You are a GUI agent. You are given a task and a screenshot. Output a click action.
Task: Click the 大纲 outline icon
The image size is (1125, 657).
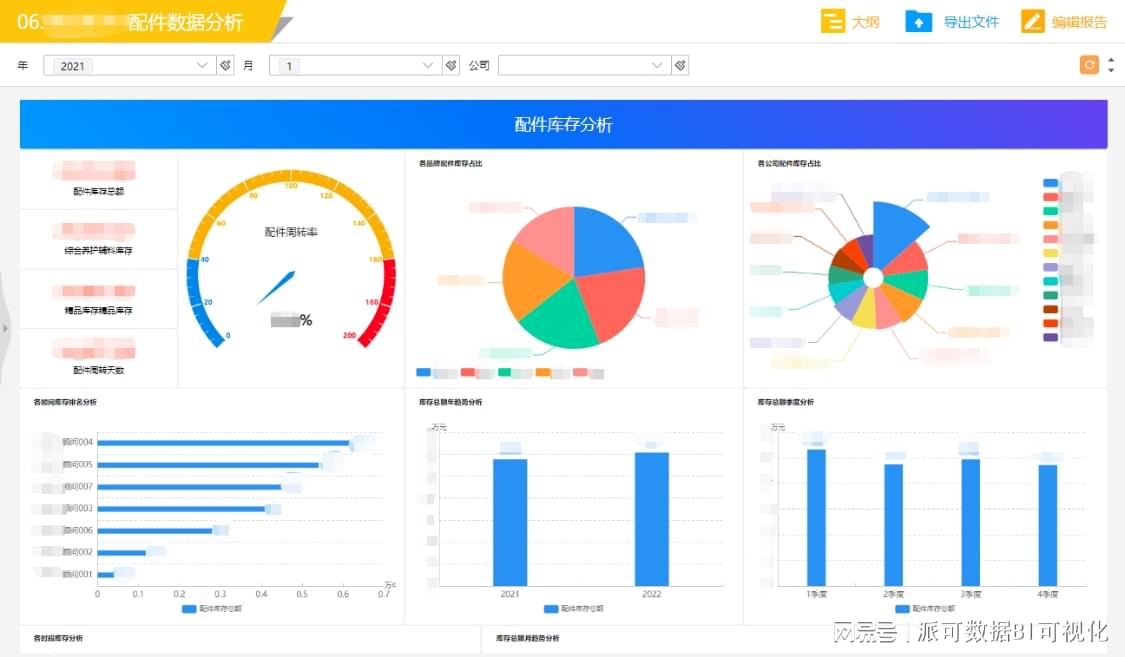pyautogui.click(x=835, y=20)
